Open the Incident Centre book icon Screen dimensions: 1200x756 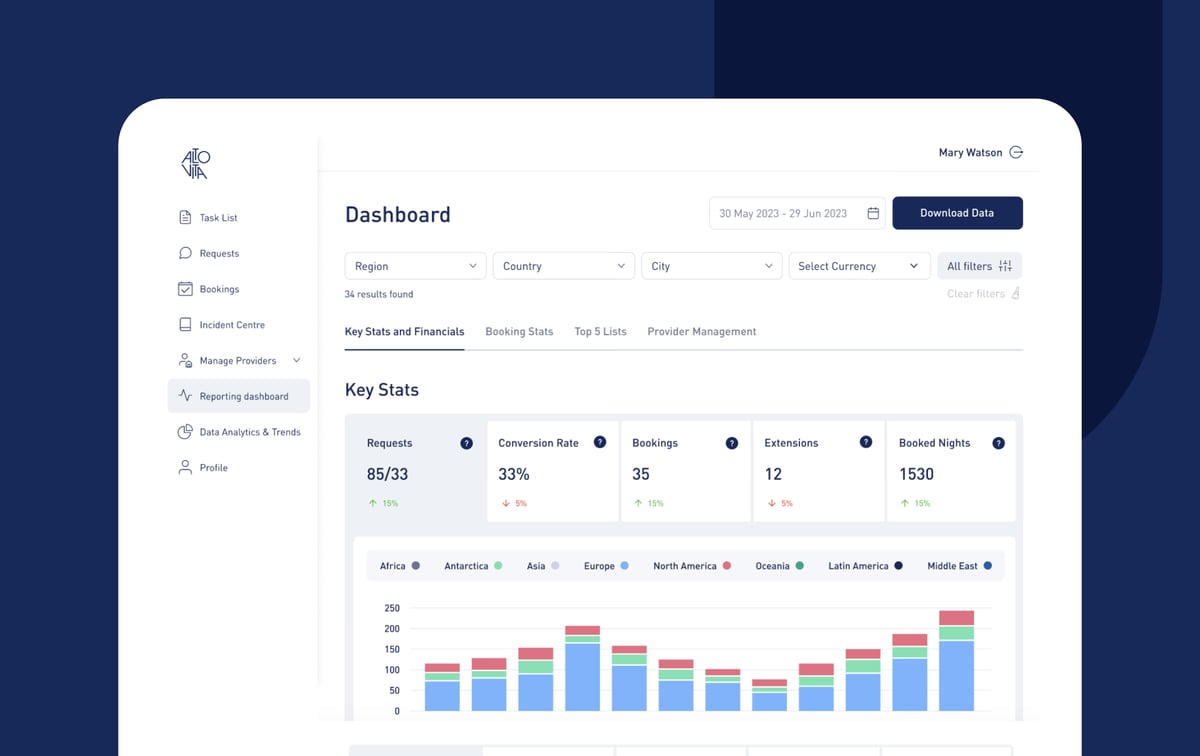pos(185,325)
